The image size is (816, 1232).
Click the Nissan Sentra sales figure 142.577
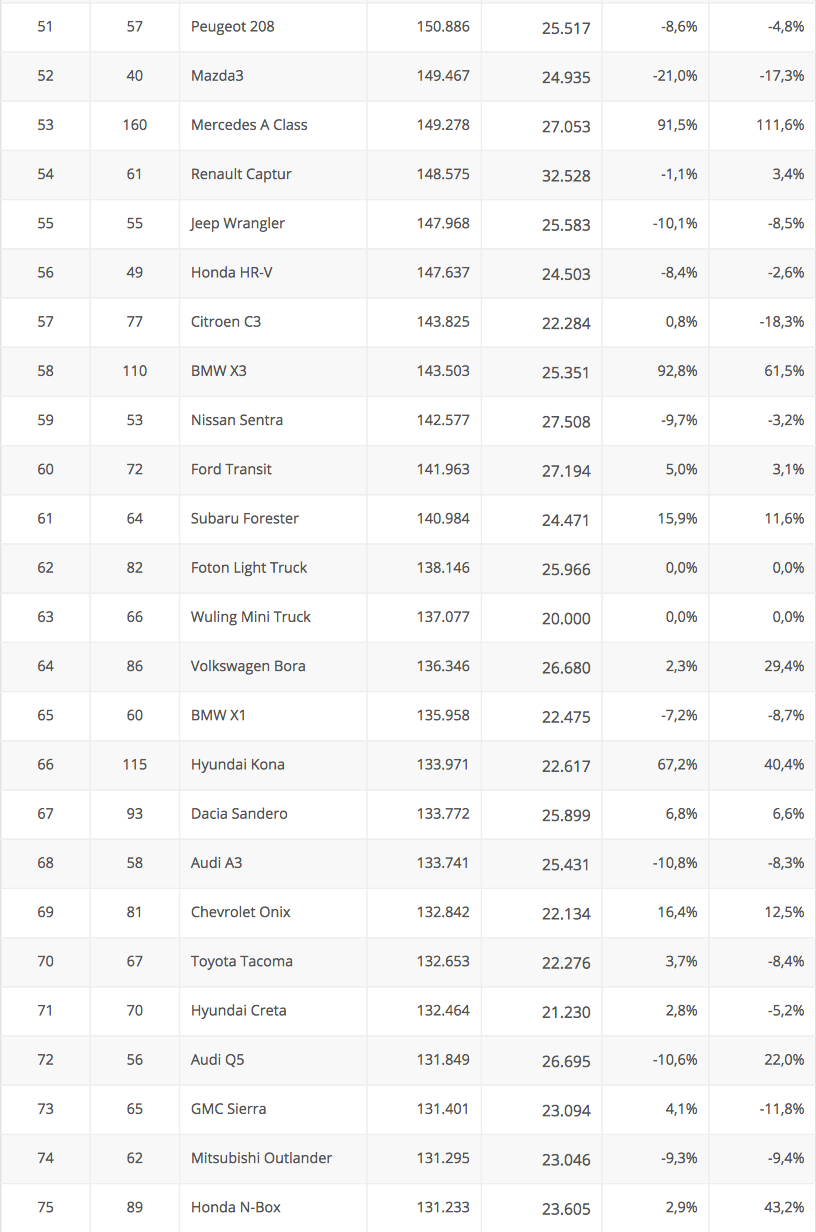tap(443, 420)
